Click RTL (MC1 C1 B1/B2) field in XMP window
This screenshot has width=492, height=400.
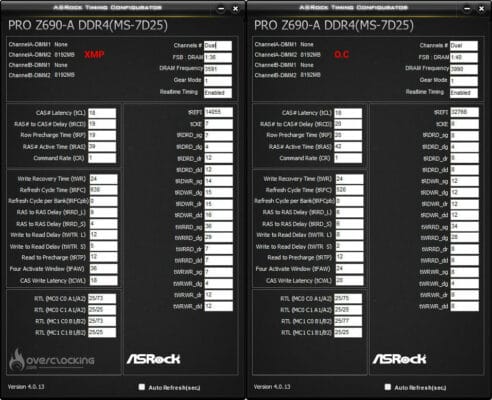(102, 332)
